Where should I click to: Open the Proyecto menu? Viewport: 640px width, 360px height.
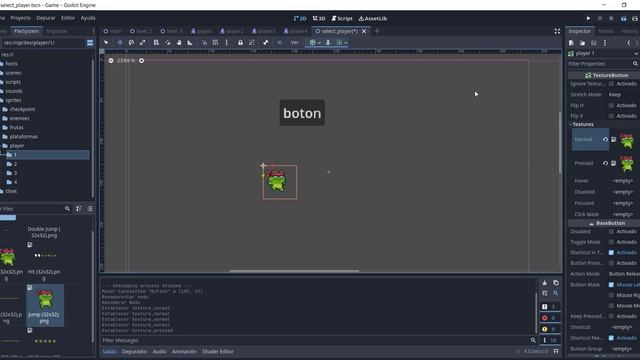20,18
